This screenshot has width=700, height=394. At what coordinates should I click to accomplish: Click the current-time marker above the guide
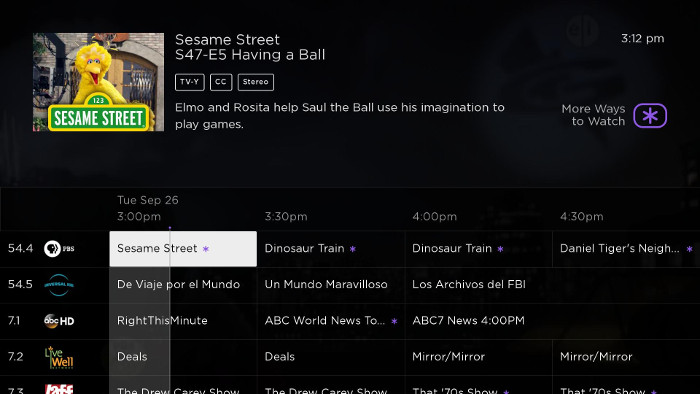[x=170, y=228]
